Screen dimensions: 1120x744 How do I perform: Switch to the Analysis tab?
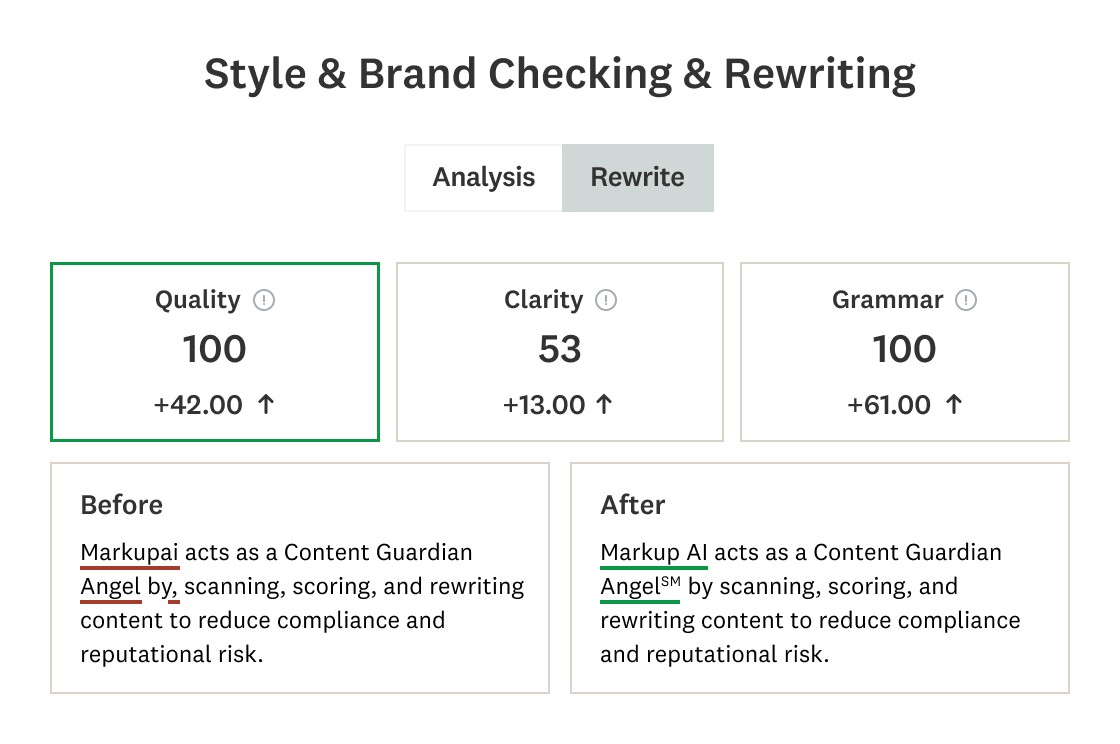[x=483, y=177]
